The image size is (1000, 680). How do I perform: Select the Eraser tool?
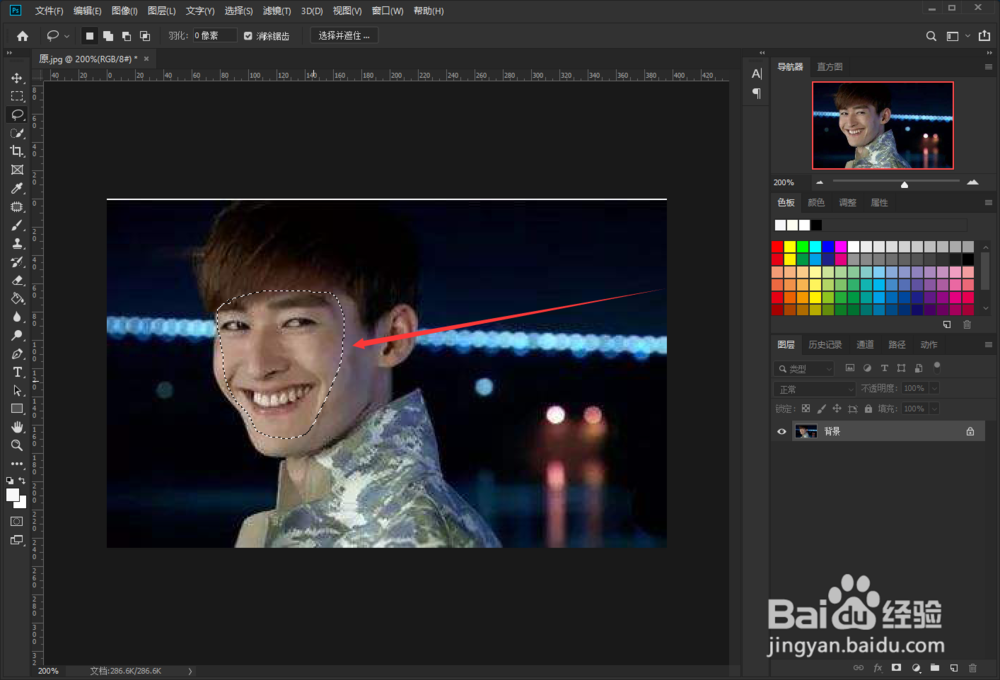pyautogui.click(x=17, y=280)
